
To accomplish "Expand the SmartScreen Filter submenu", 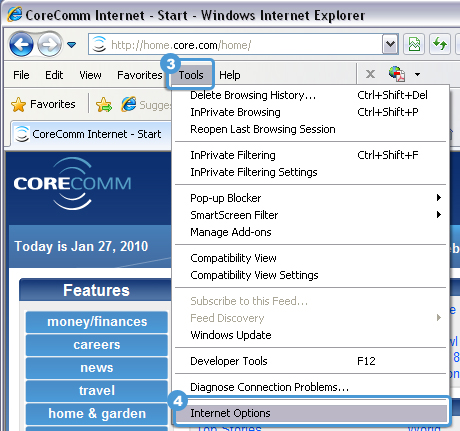I will [311, 215].
